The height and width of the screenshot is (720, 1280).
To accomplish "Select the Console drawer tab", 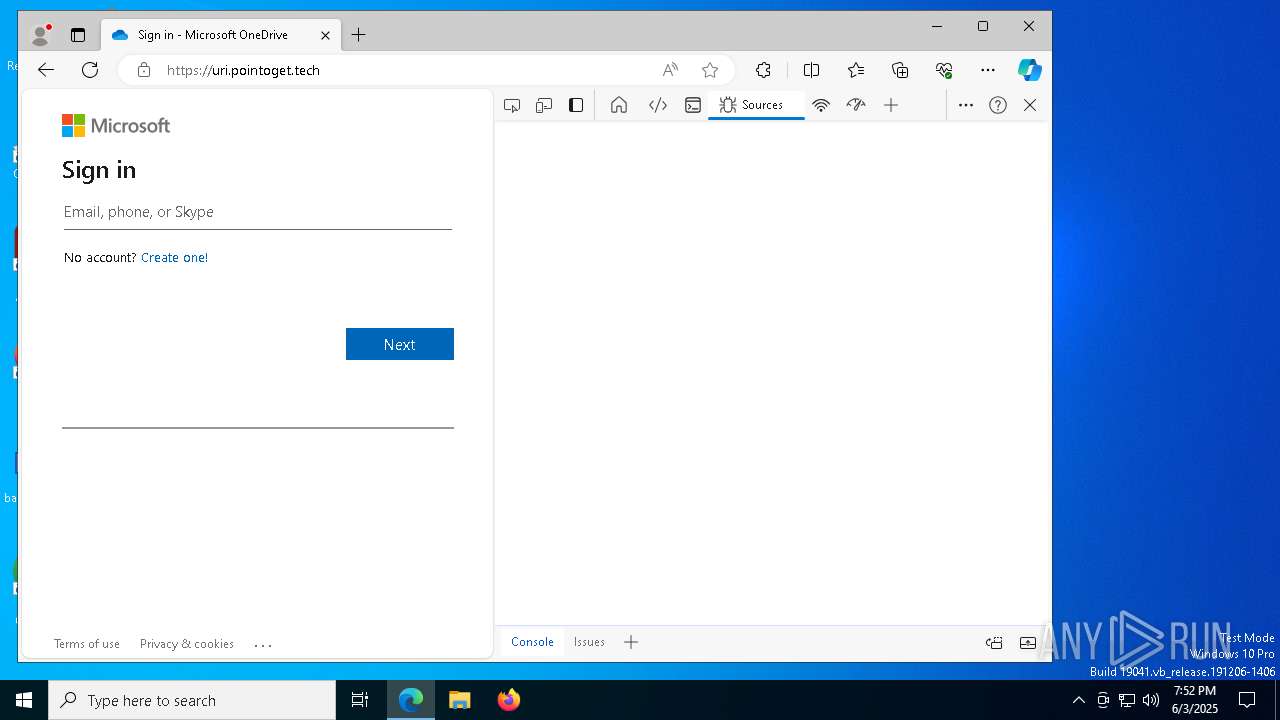I will pyautogui.click(x=532, y=642).
